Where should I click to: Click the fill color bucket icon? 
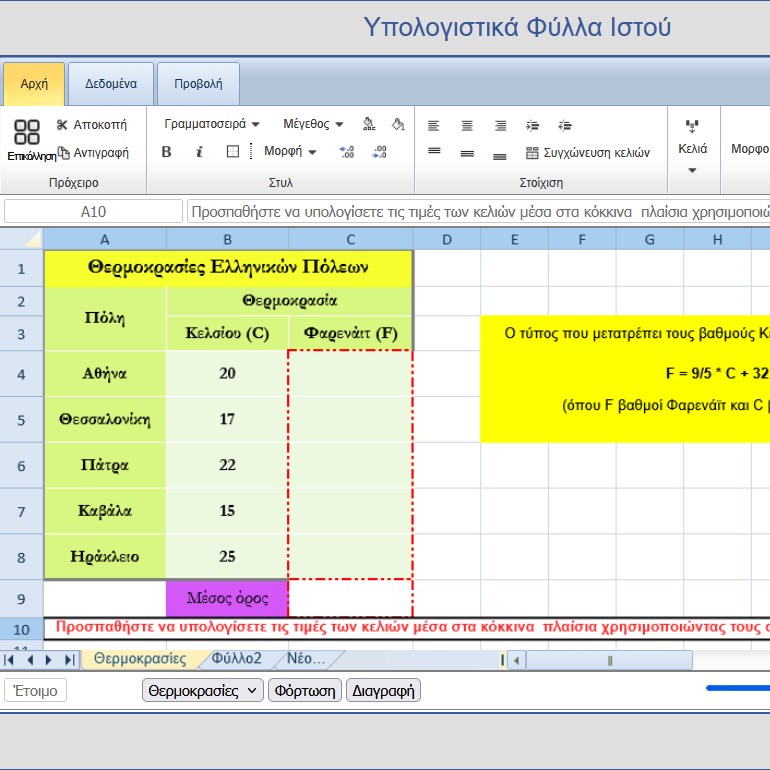pos(398,124)
